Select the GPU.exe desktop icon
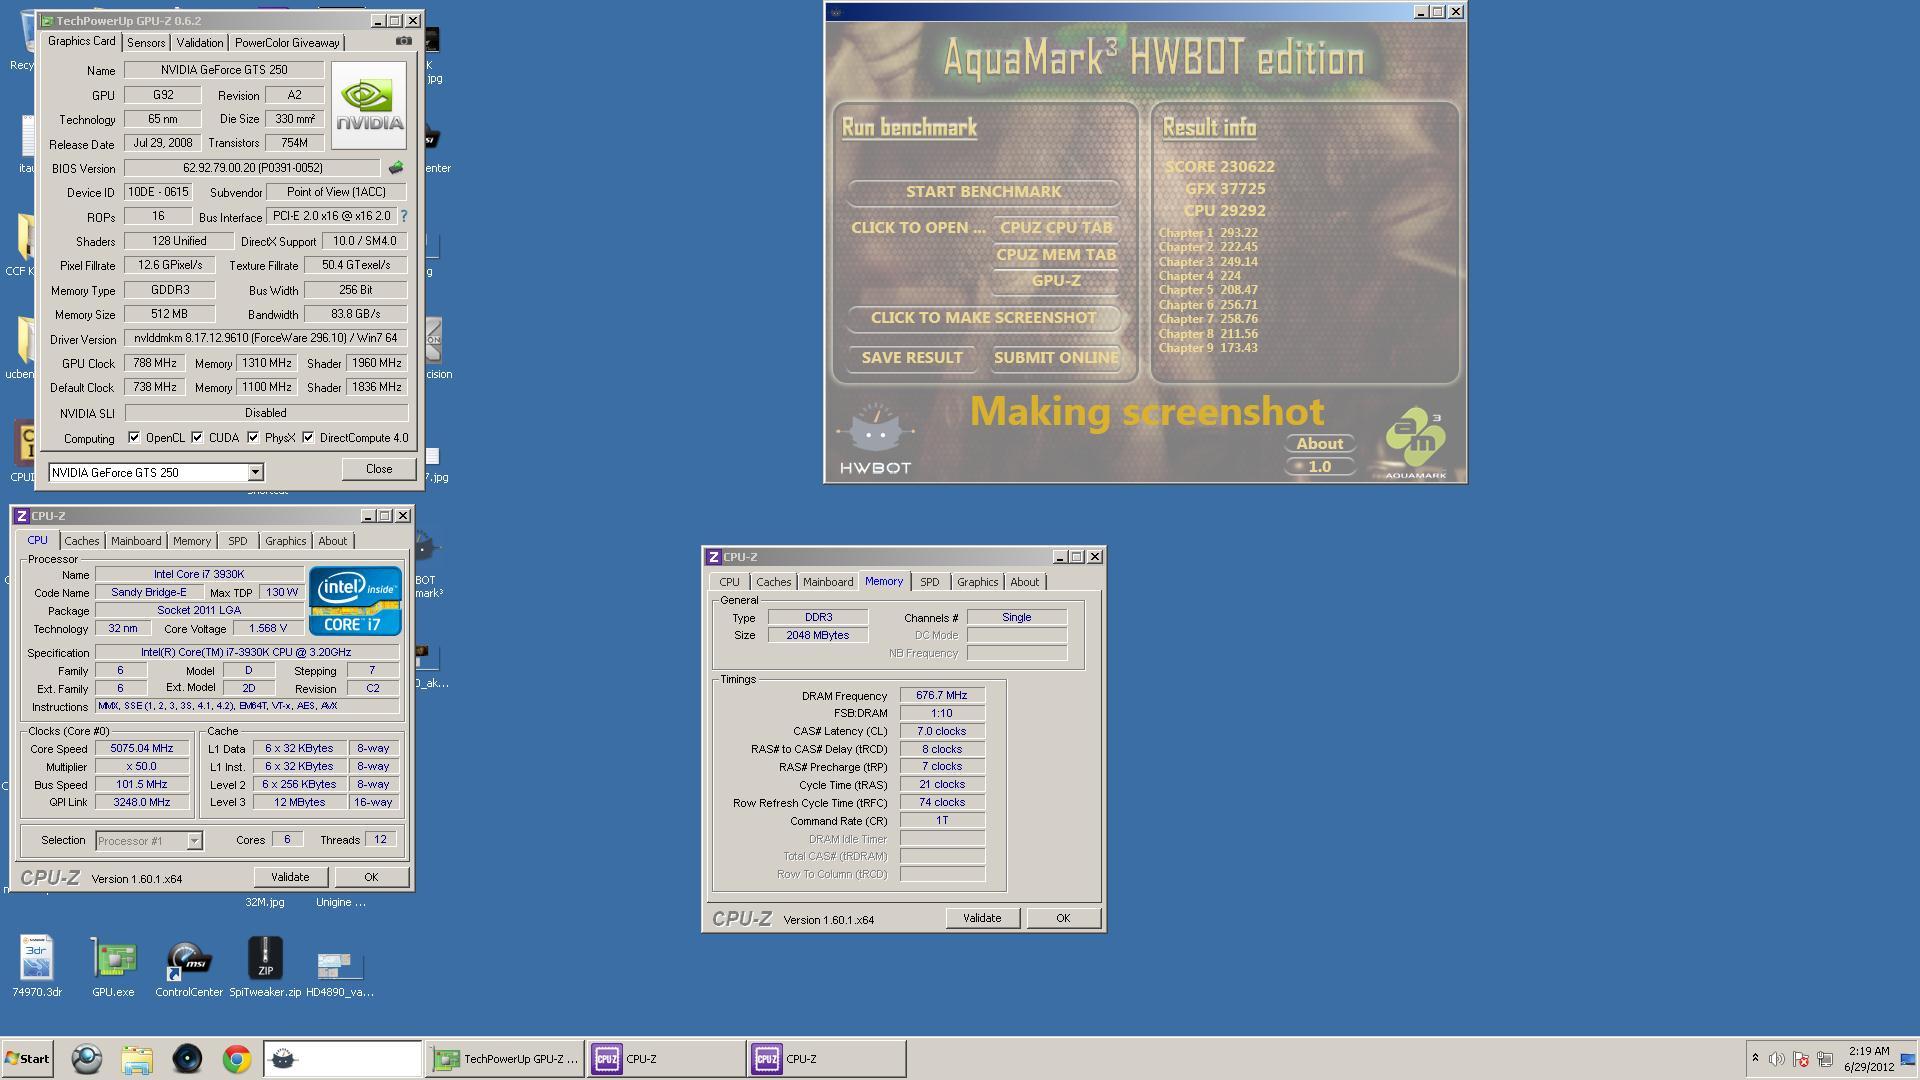Viewport: 1920px width, 1080px height. [113, 966]
